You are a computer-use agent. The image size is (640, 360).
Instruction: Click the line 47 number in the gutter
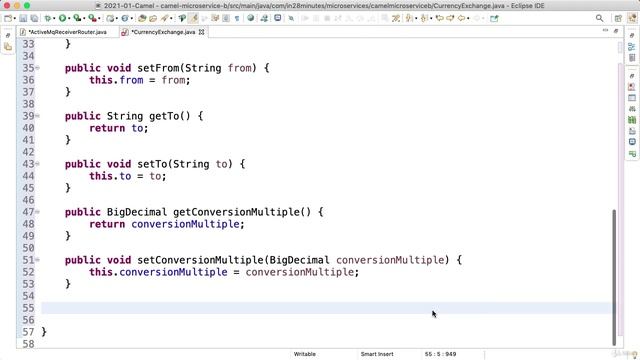pyautogui.click(x=28, y=212)
